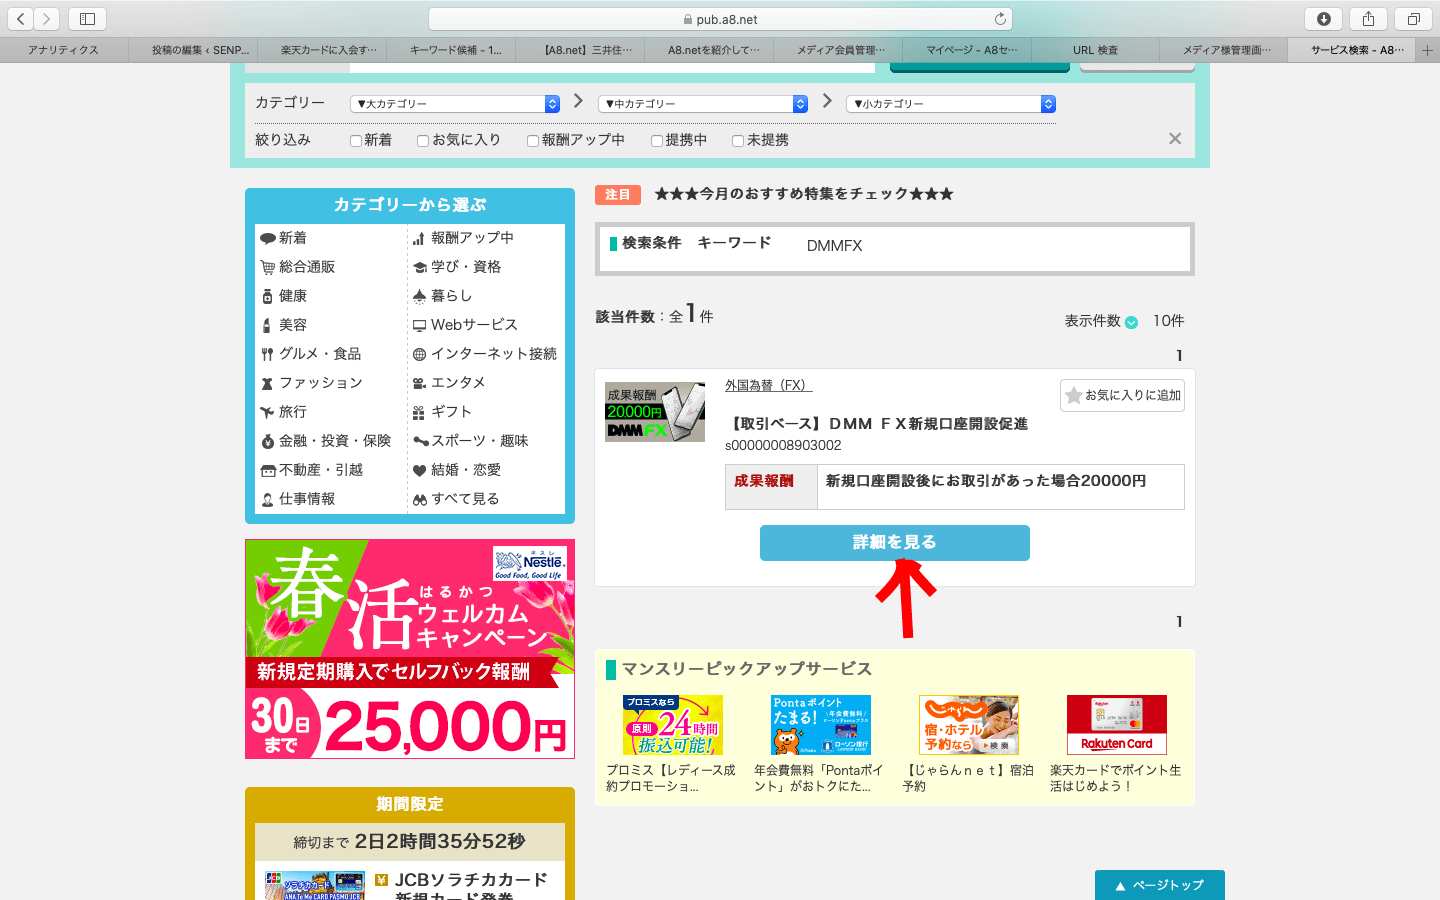Viewport: 1440px width, 900px height.
Task: Reload page with refresh icon
Action: coord(1000,19)
